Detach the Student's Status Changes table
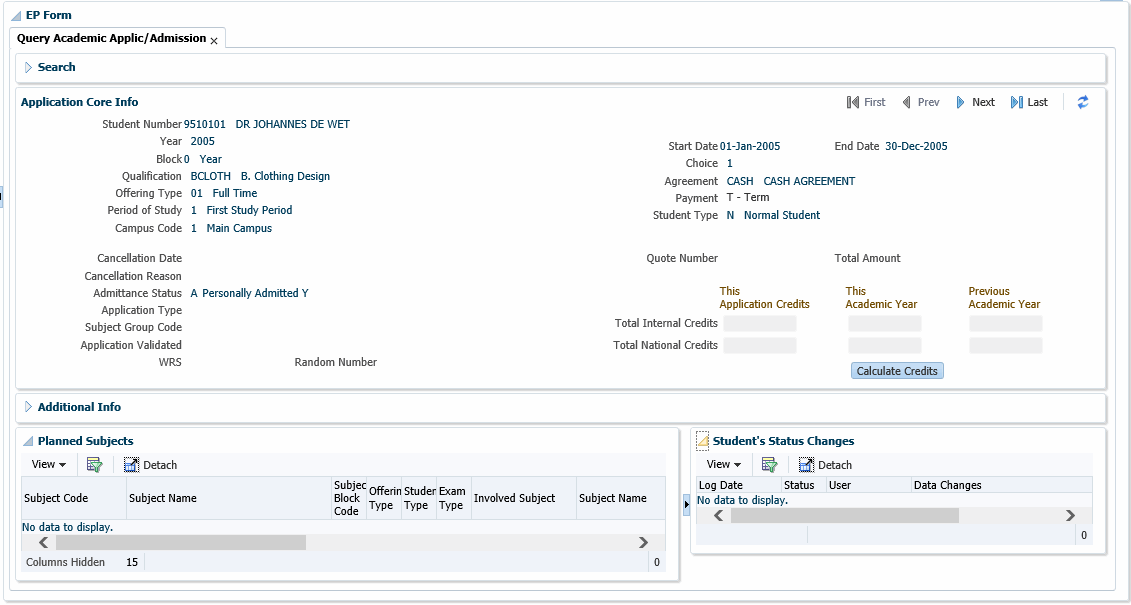 (x=825, y=464)
